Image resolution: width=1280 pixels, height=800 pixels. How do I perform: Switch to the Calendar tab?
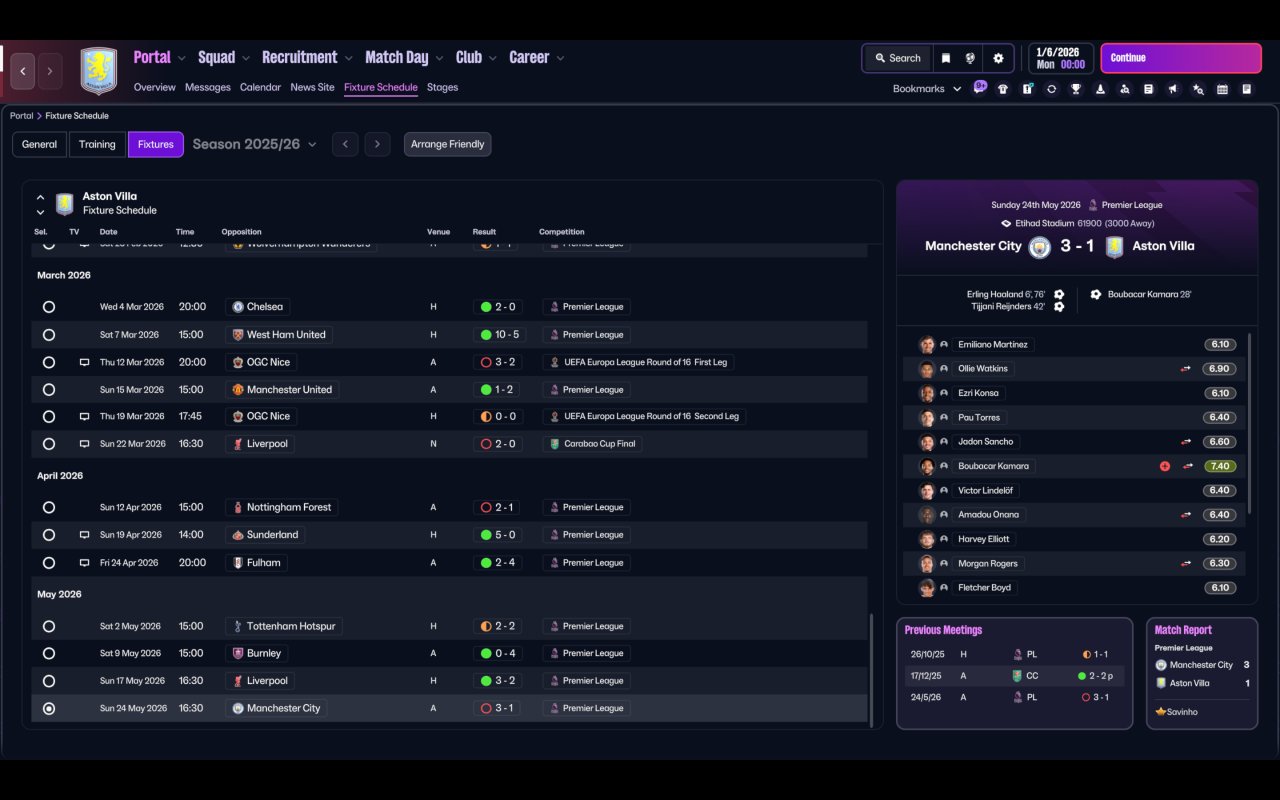click(260, 87)
